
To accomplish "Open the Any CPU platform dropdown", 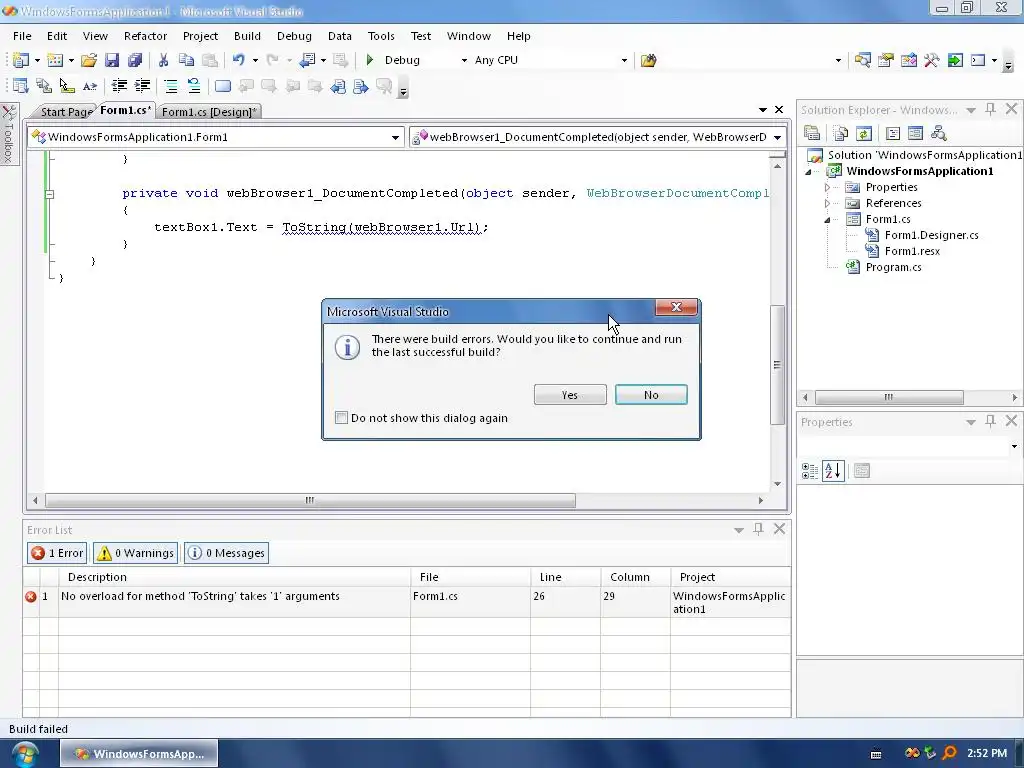I will click(x=624, y=60).
